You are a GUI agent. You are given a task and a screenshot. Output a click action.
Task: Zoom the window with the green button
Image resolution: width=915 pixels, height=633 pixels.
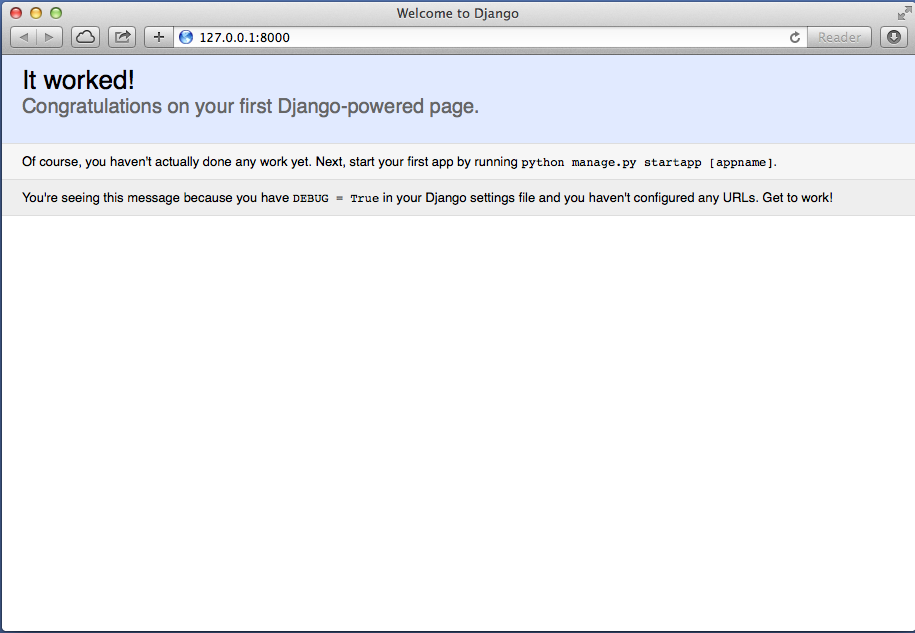[56, 13]
